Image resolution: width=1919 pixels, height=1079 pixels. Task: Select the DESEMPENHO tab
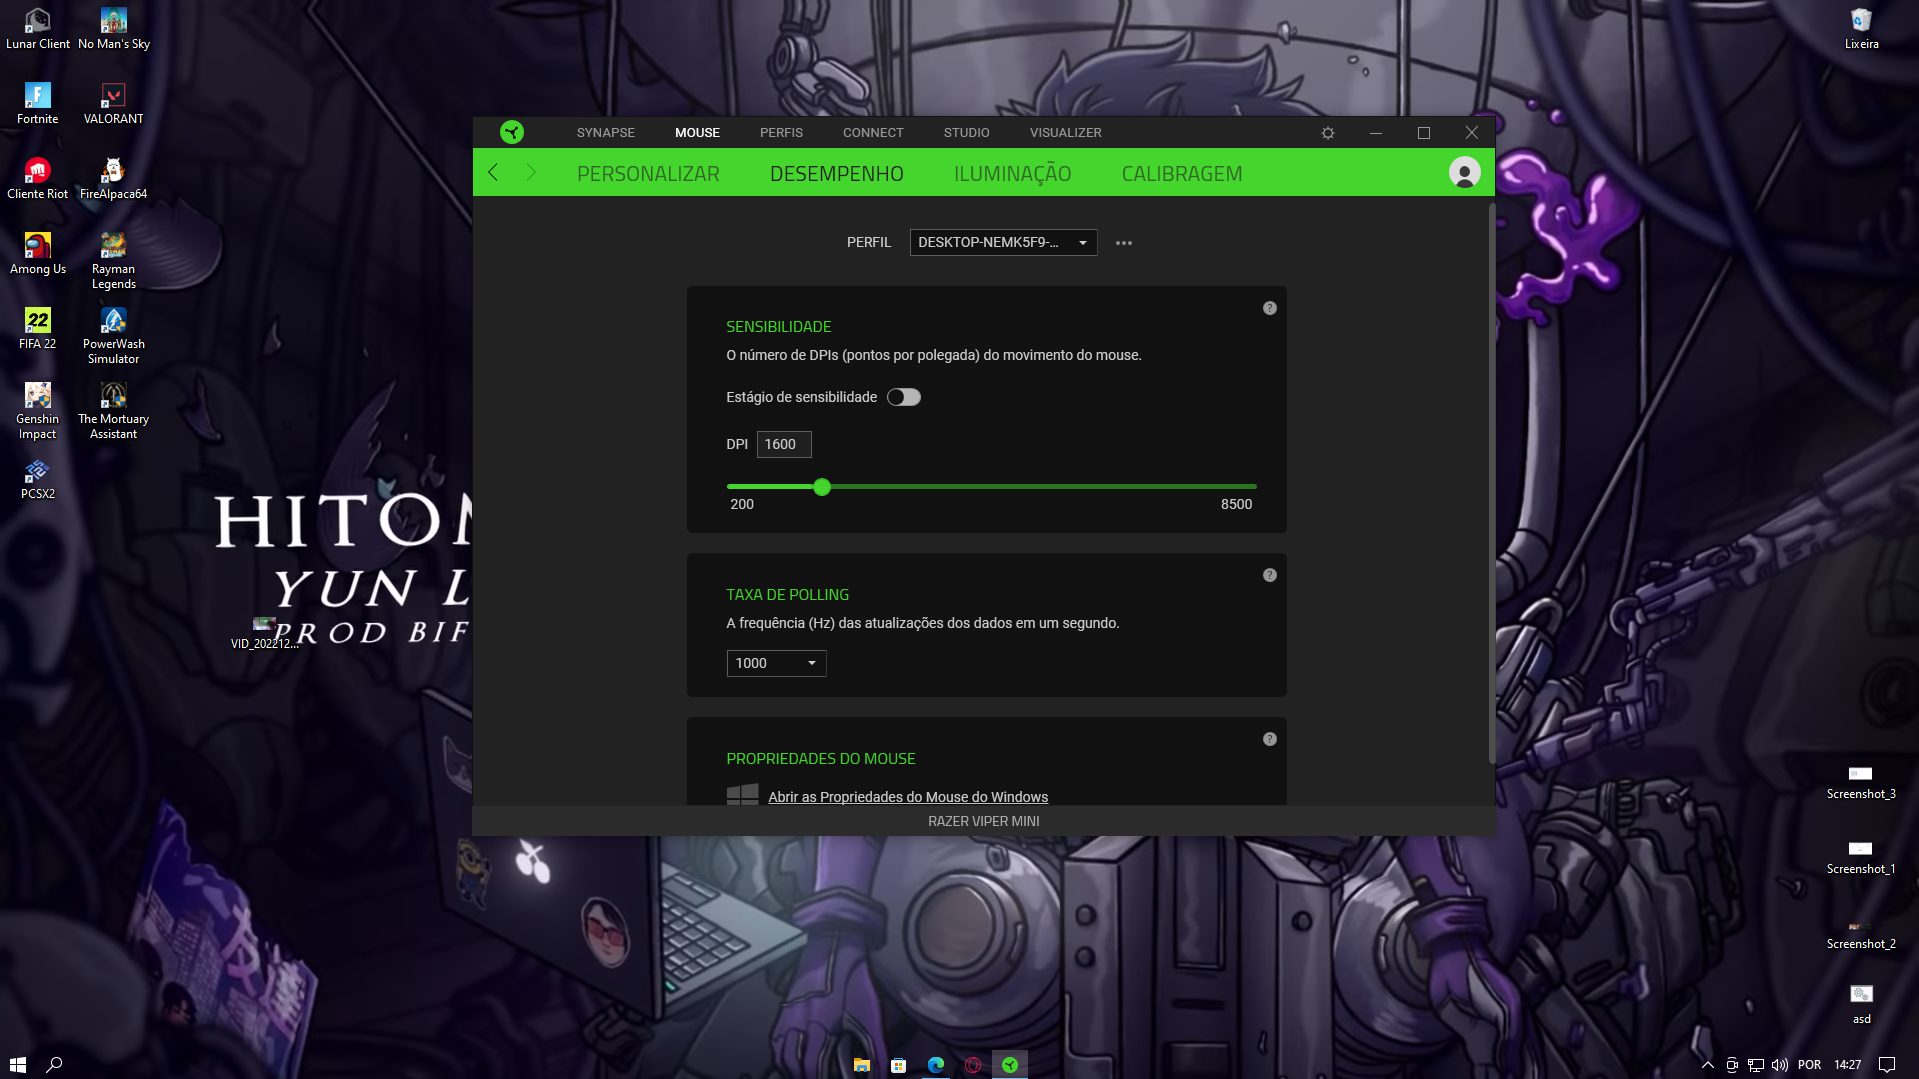tap(837, 173)
